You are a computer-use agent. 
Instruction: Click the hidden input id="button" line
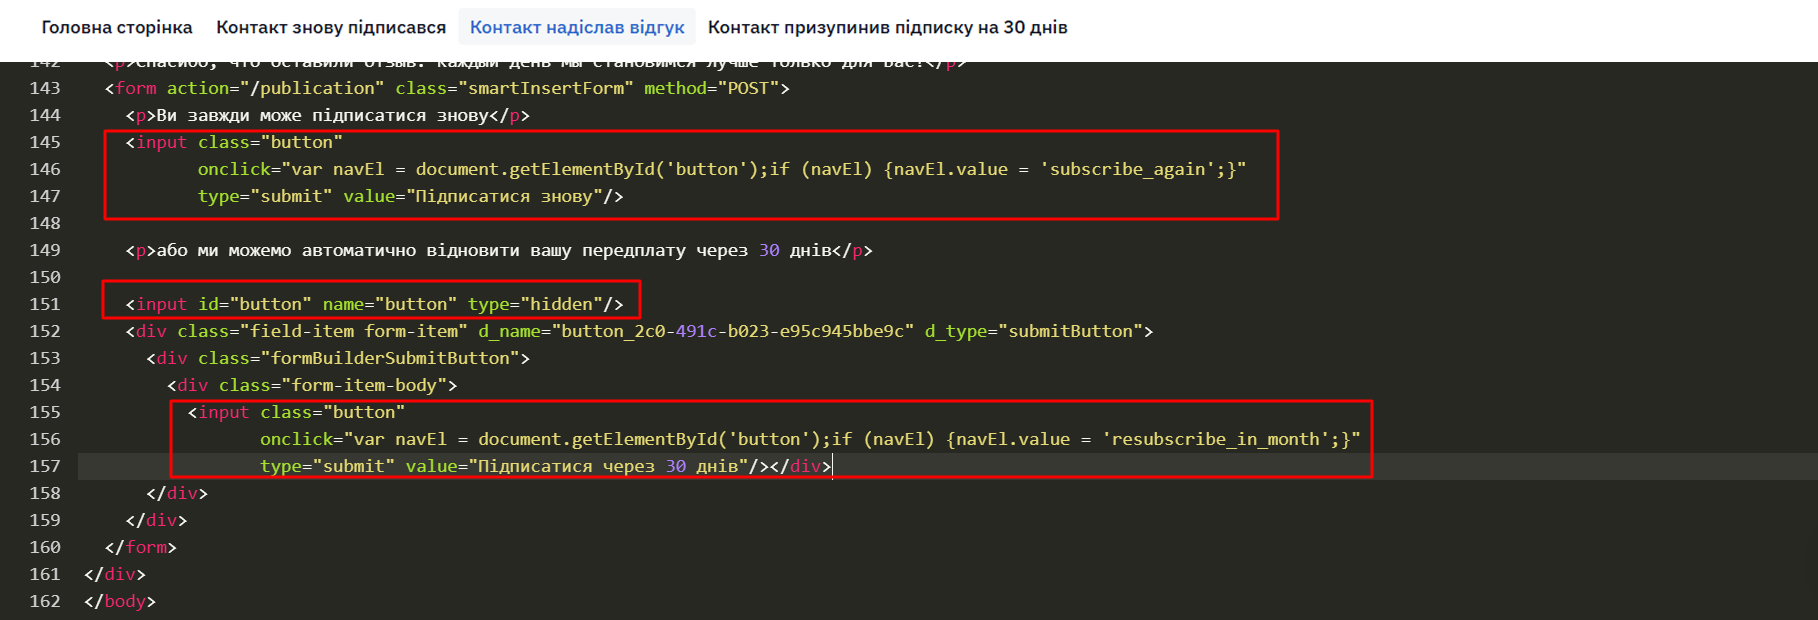click(374, 304)
